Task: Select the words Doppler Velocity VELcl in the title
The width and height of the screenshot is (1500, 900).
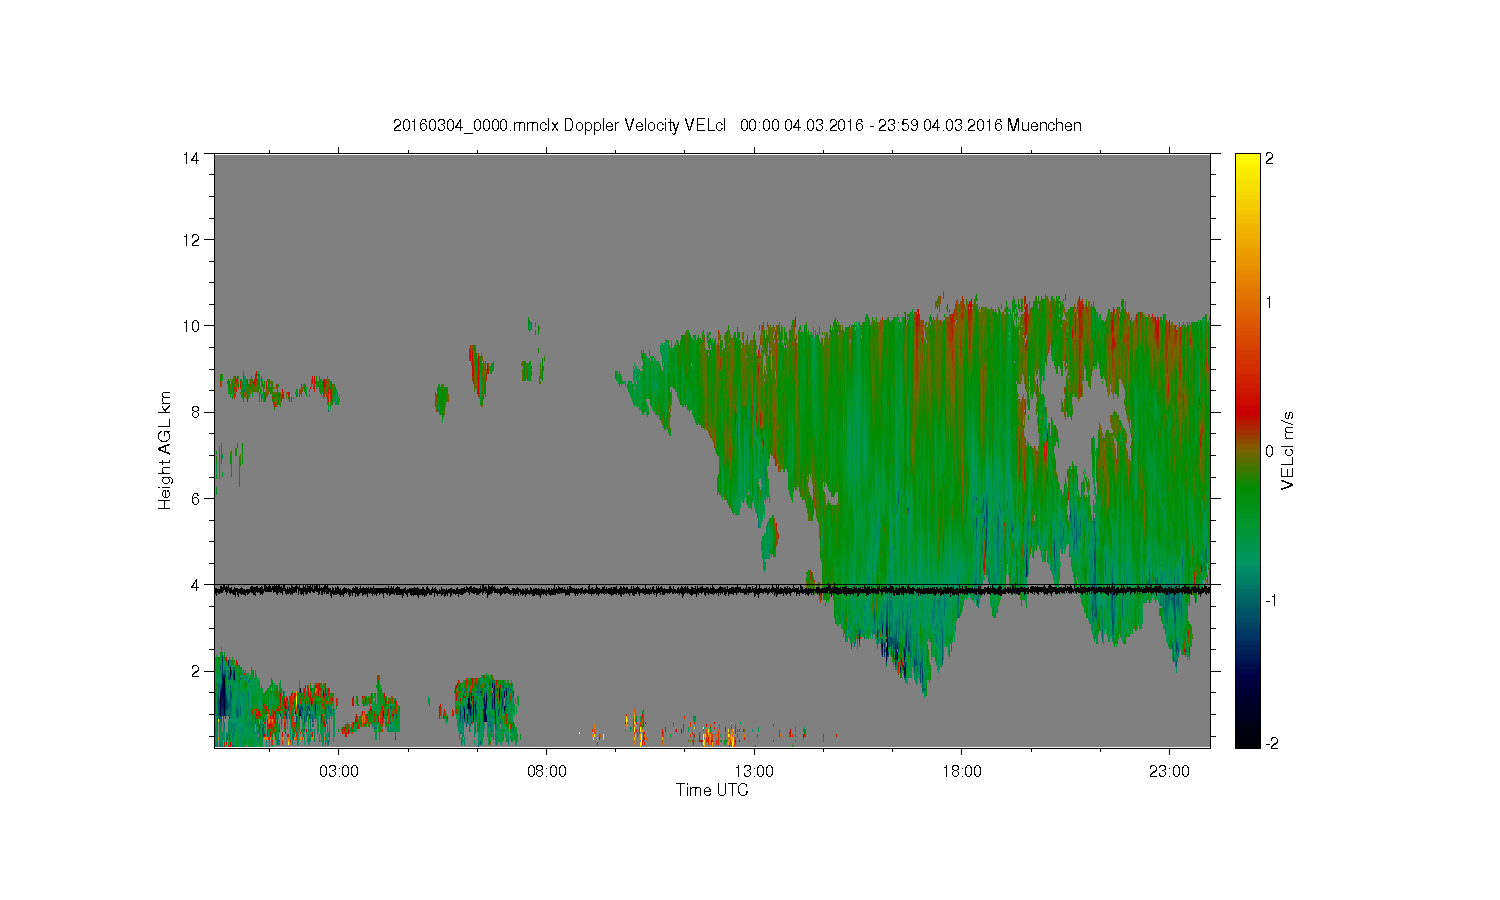Action: pos(644,126)
